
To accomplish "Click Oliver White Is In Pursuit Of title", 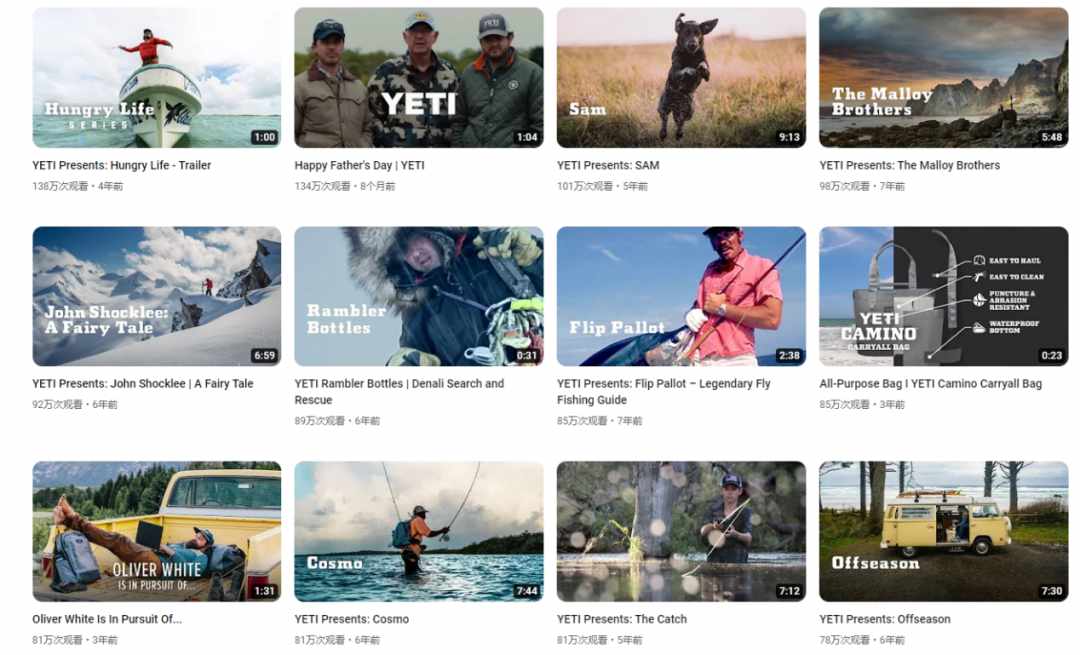I will pos(107,619).
